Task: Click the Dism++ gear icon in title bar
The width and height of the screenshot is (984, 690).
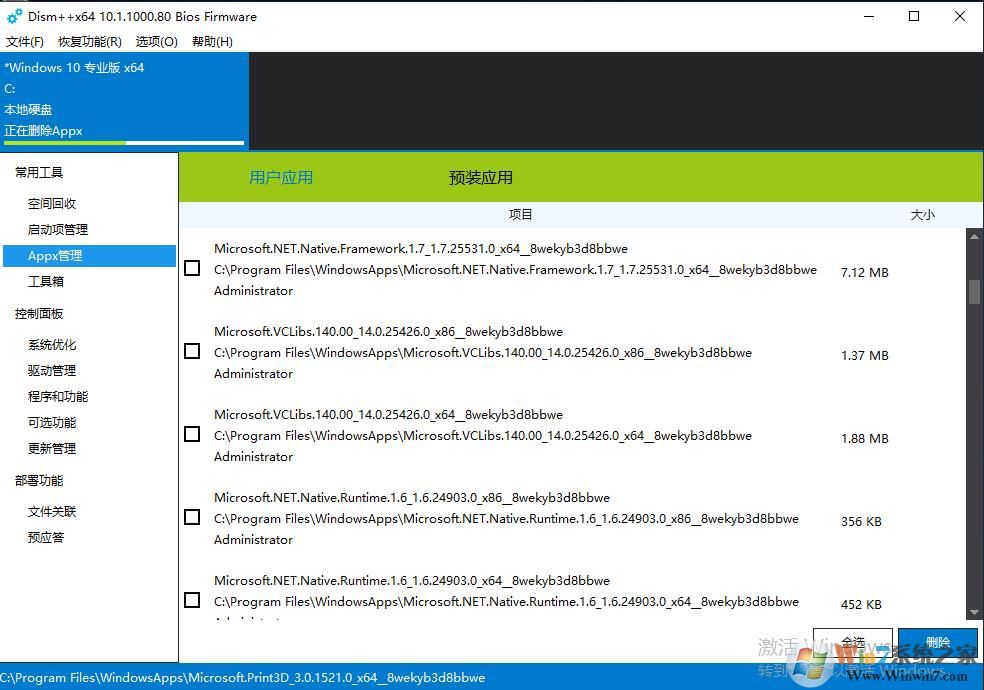Action: (14, 16)
